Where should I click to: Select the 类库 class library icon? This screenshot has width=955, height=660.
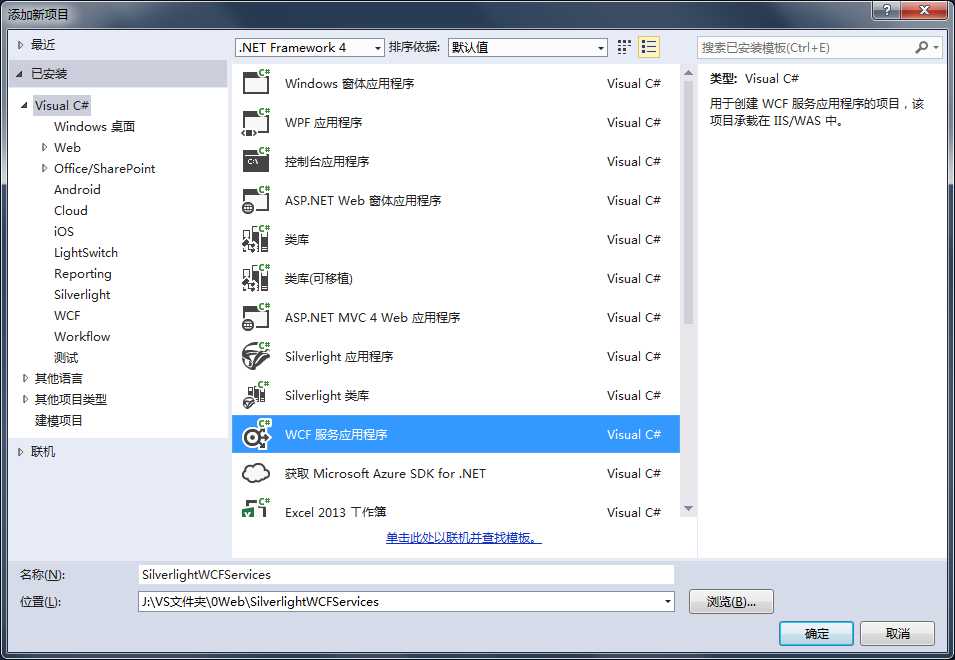coord(256,239)
